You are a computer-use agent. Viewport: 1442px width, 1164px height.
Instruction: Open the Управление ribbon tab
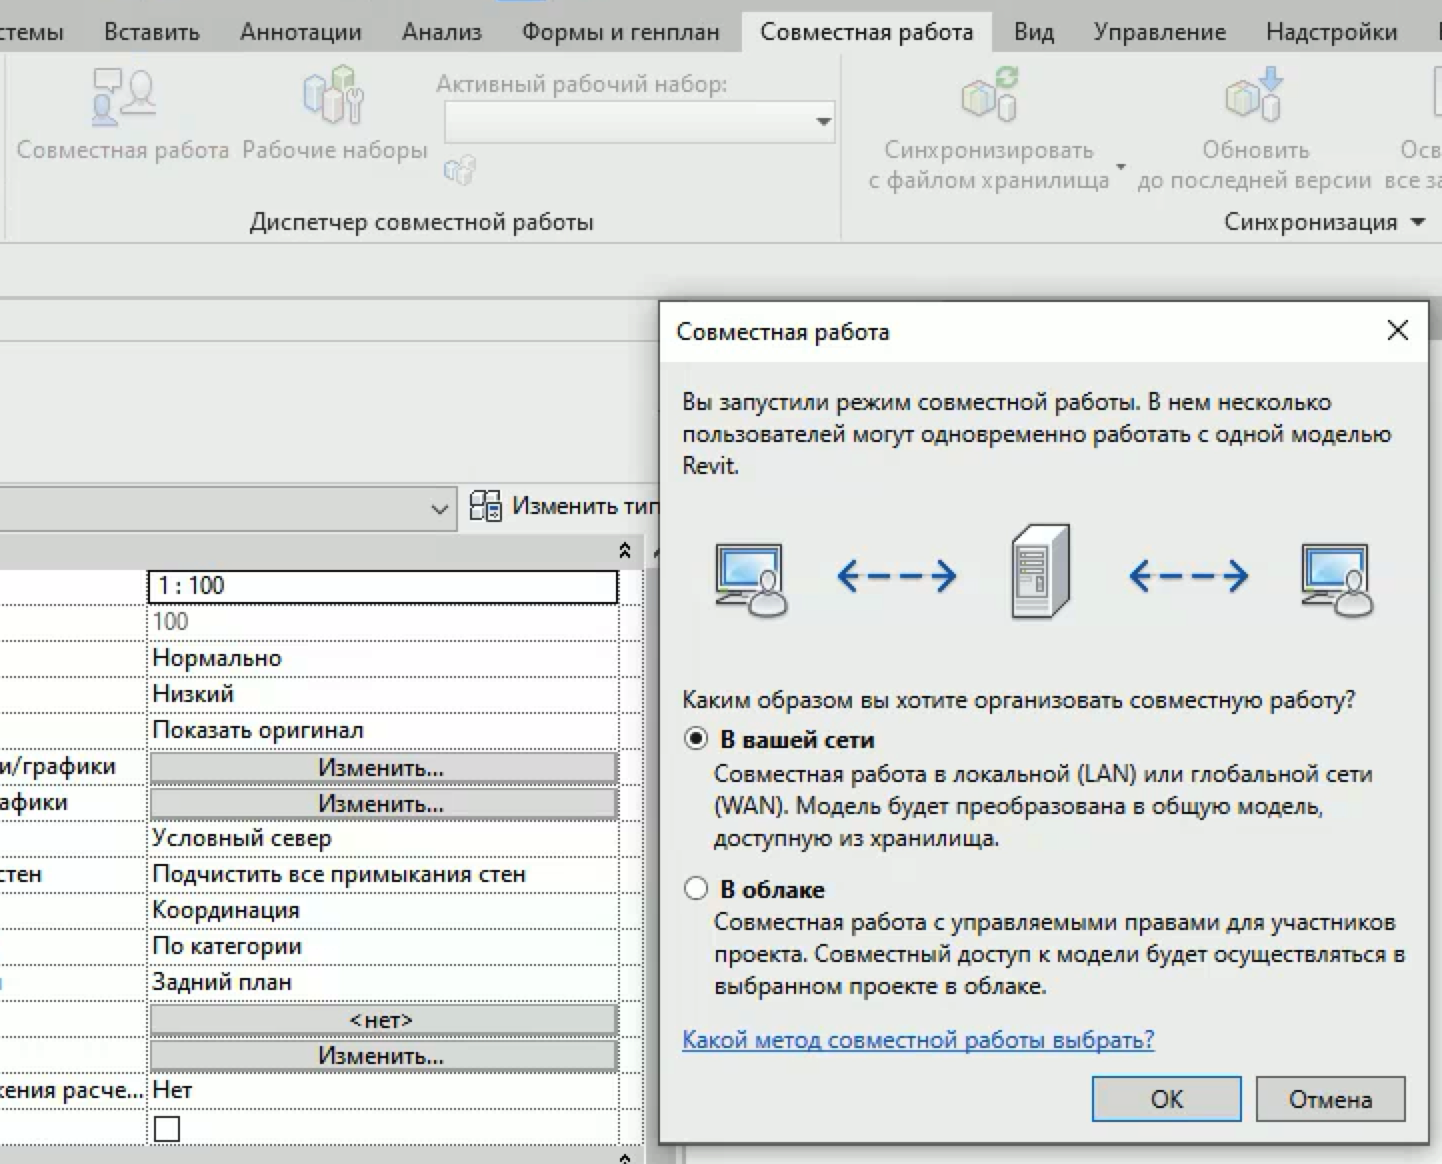[x=1159, y=32]
